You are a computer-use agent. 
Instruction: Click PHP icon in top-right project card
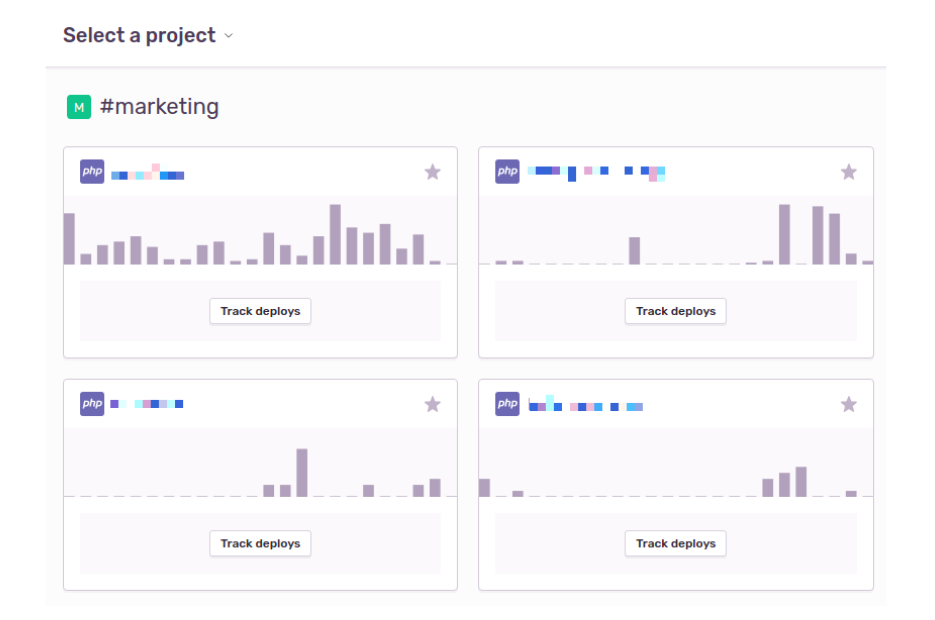click(507, 172)
